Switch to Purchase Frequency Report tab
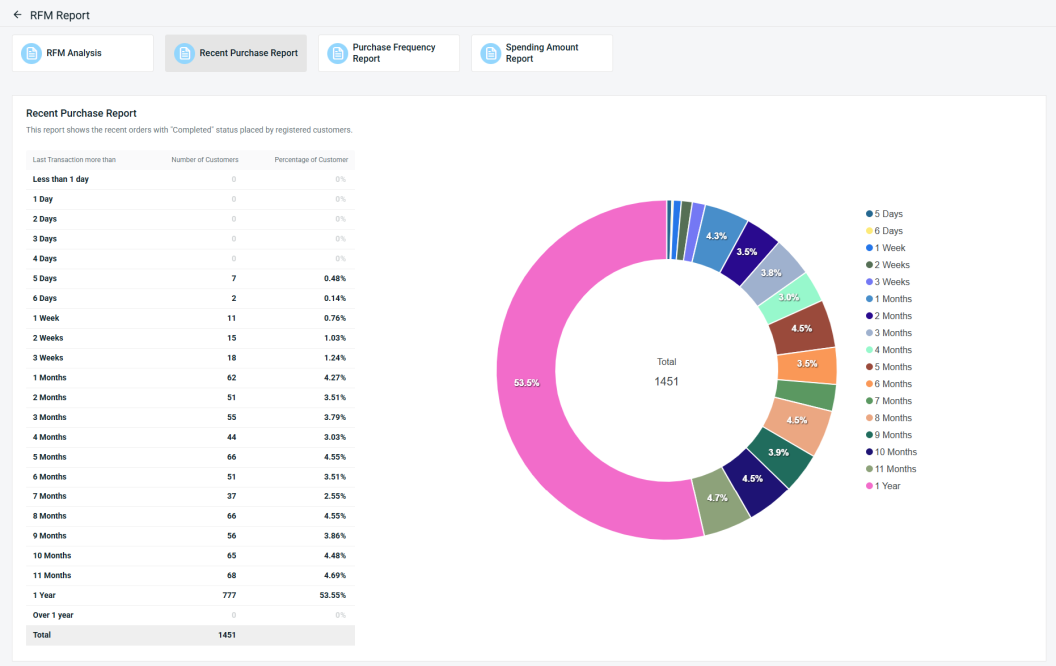Screen dimensions: 1056x666 (393, 53)
